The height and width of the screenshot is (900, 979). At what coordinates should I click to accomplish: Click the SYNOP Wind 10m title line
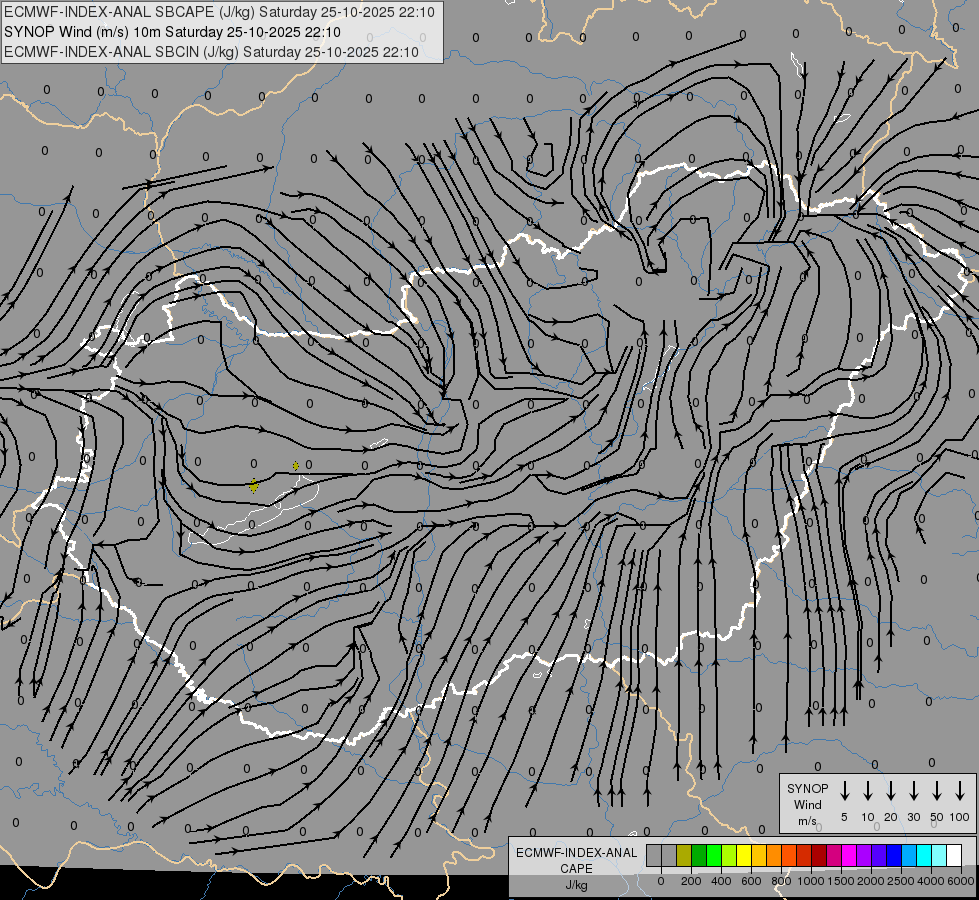tap(172, 32)
